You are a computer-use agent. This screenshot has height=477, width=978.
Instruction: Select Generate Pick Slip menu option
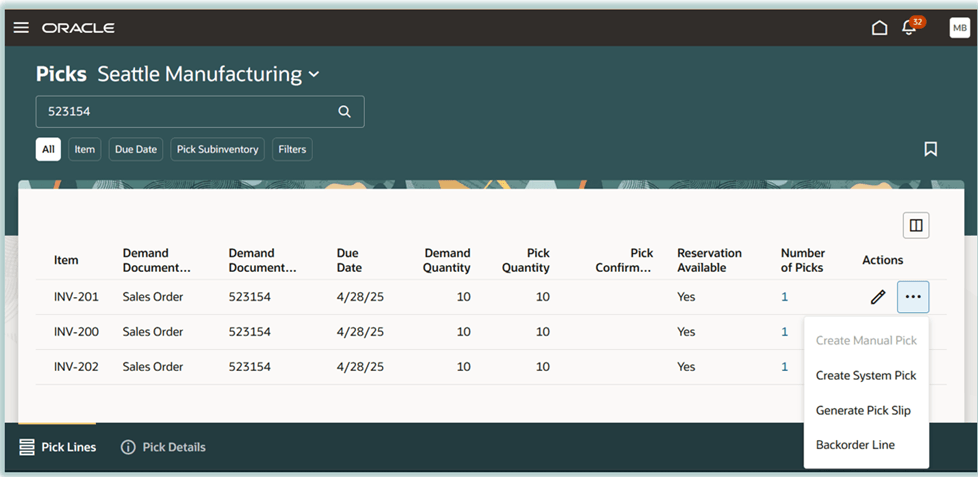pyautogui.click(x=863, y=410)
